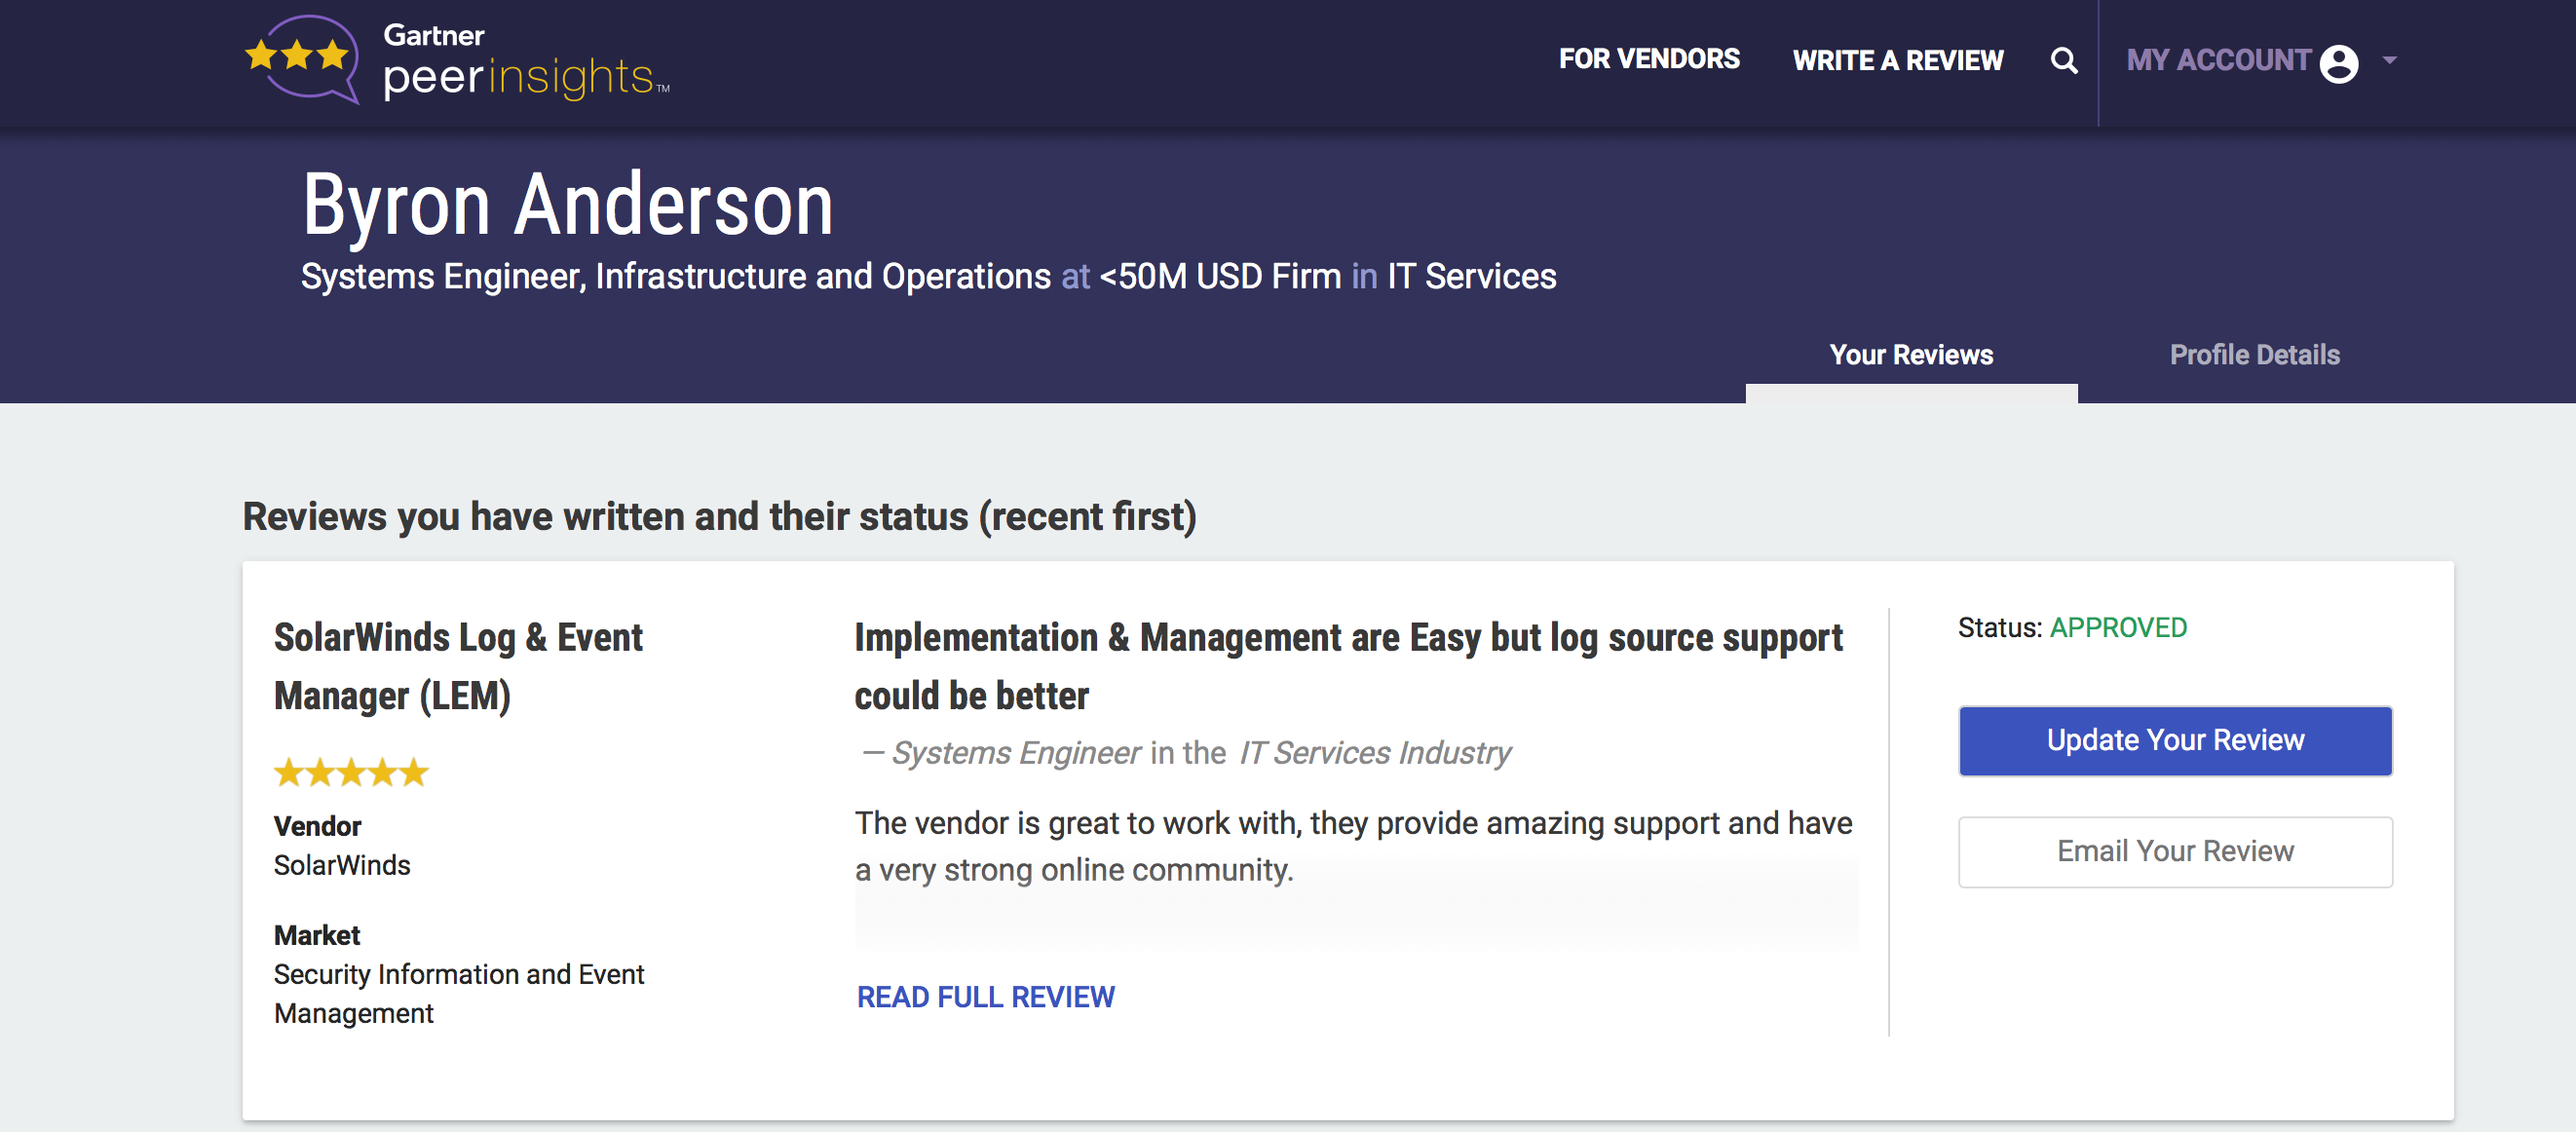Image resolution: width=2576 pixels, height=1132 pixels.
Task: Click the five-star rating on the review
Action: [351, 773]
